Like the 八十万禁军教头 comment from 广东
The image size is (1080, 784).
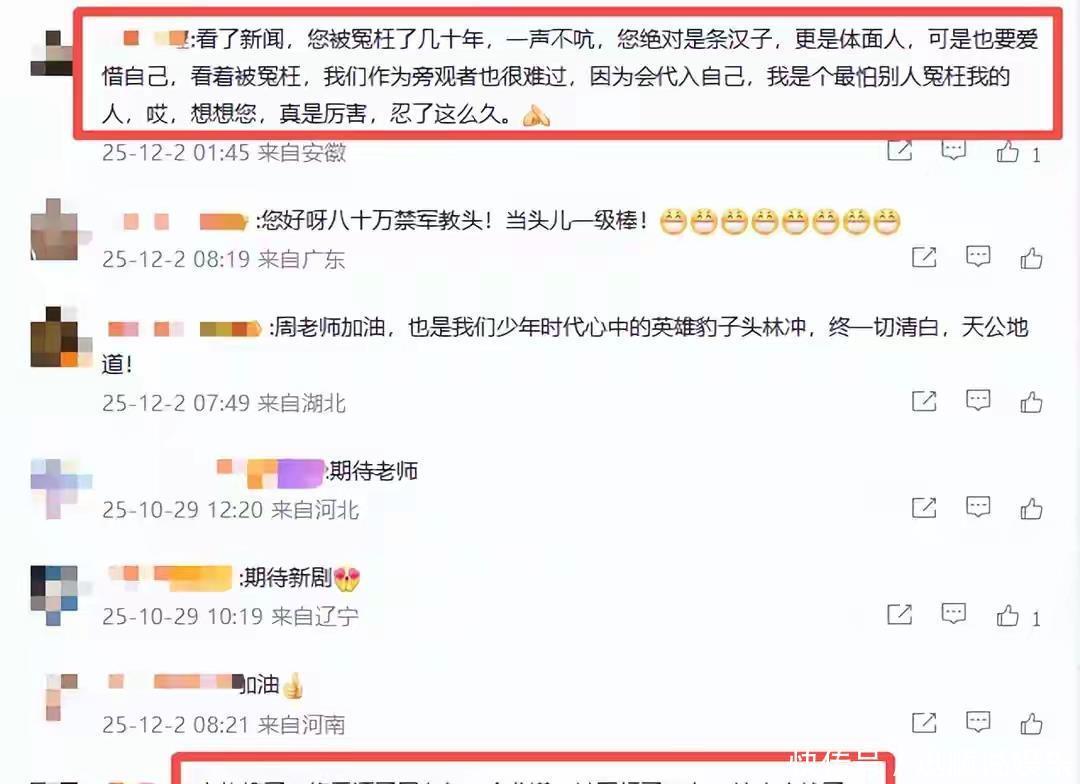click(1031, 258)
